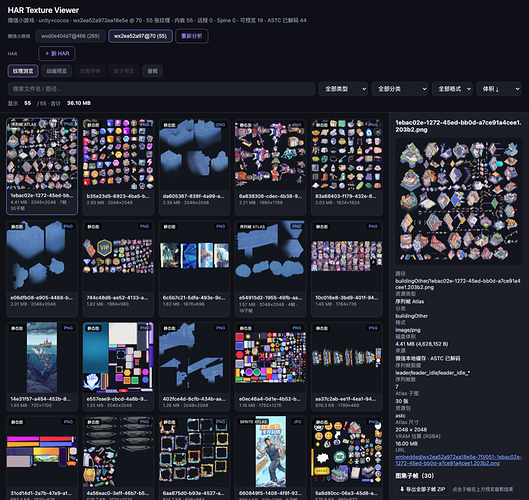Open the 体积 sort order dropdown
This screenshot has width=529, height=500.
click(499, 89)
